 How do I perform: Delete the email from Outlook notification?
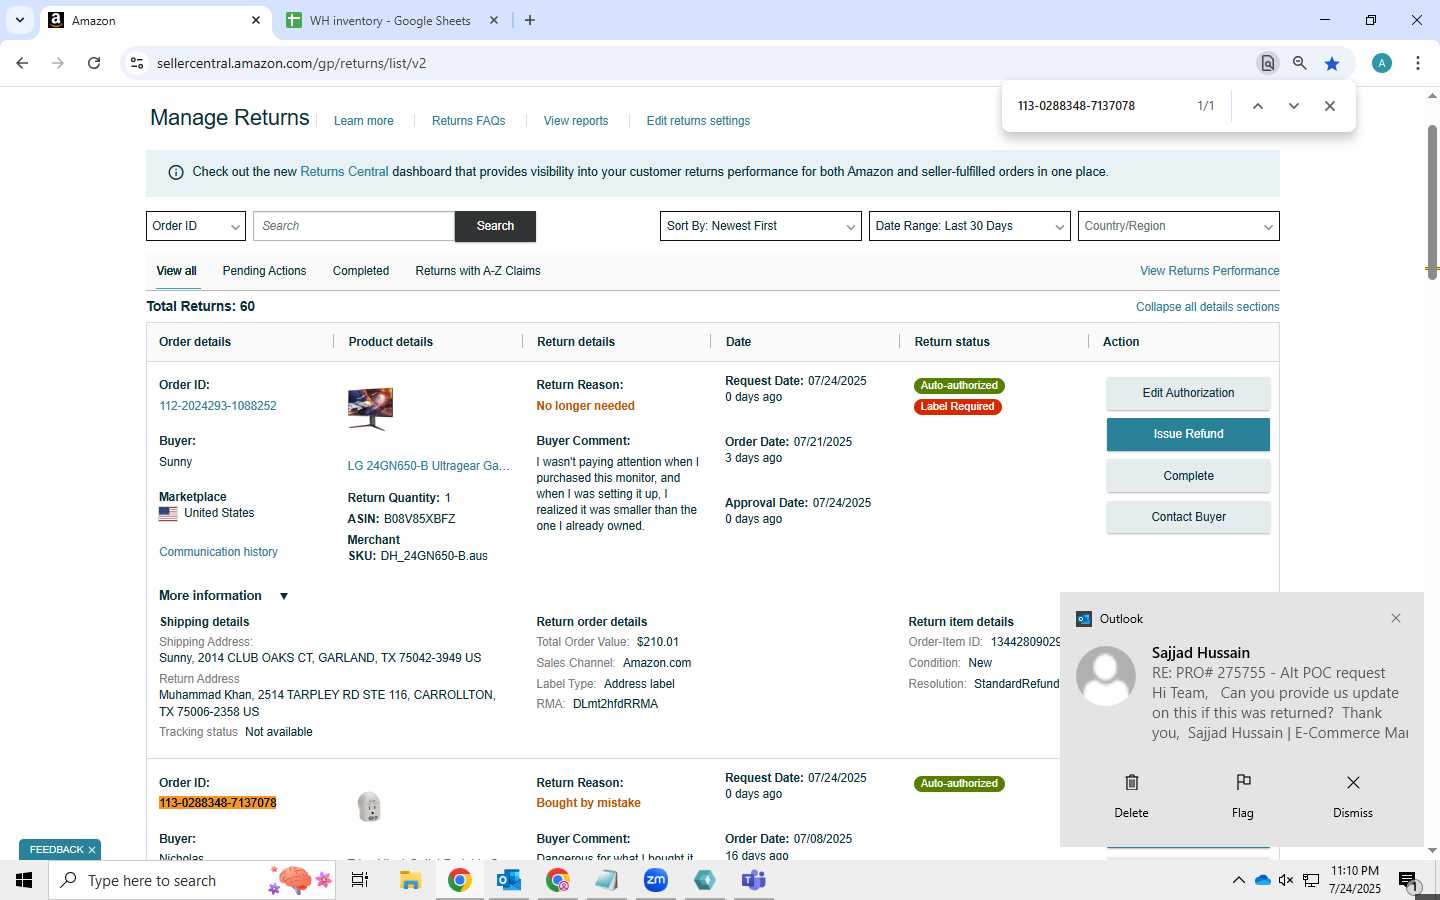pyautogui.click(x=1131, y=795)
